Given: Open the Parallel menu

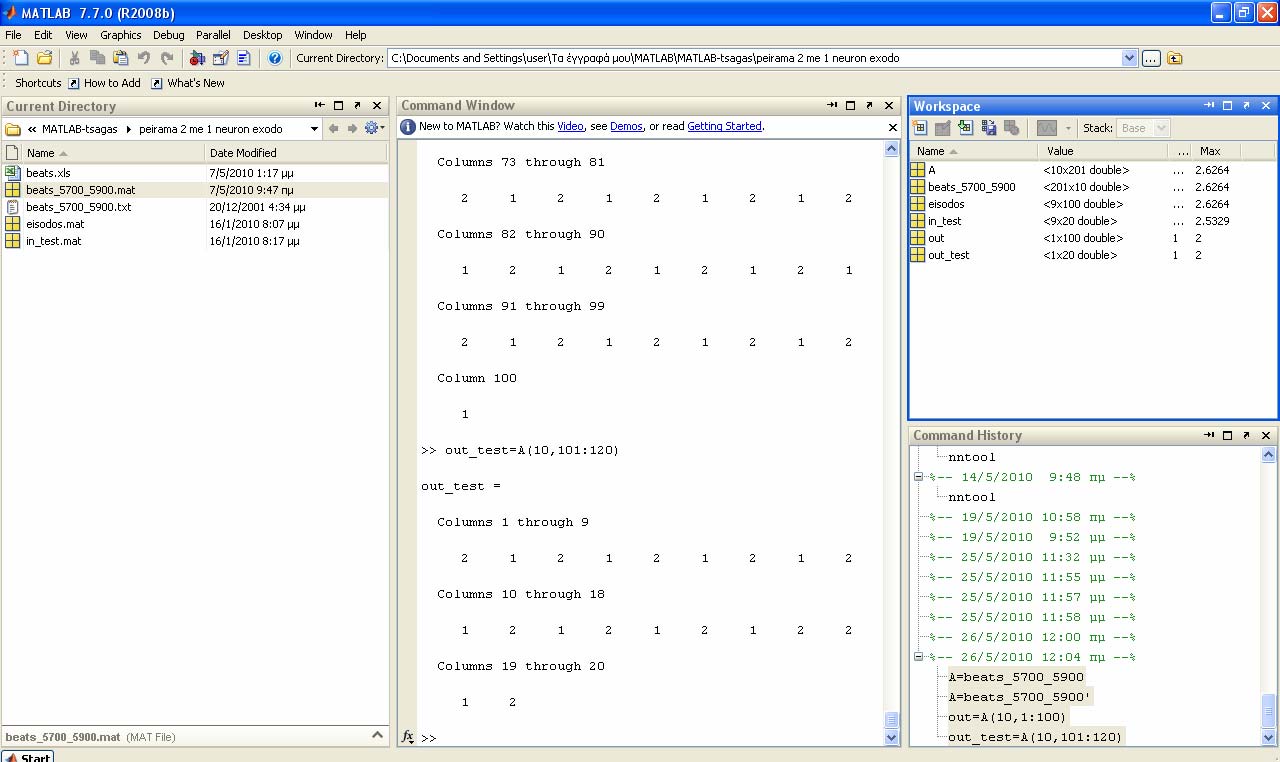Looking at the screenshot, I should coord(213,35).
